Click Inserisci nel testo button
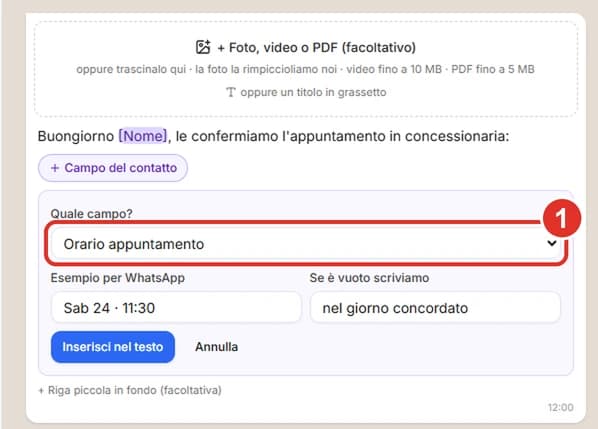The image size is (598, 429). coord(113,347)
